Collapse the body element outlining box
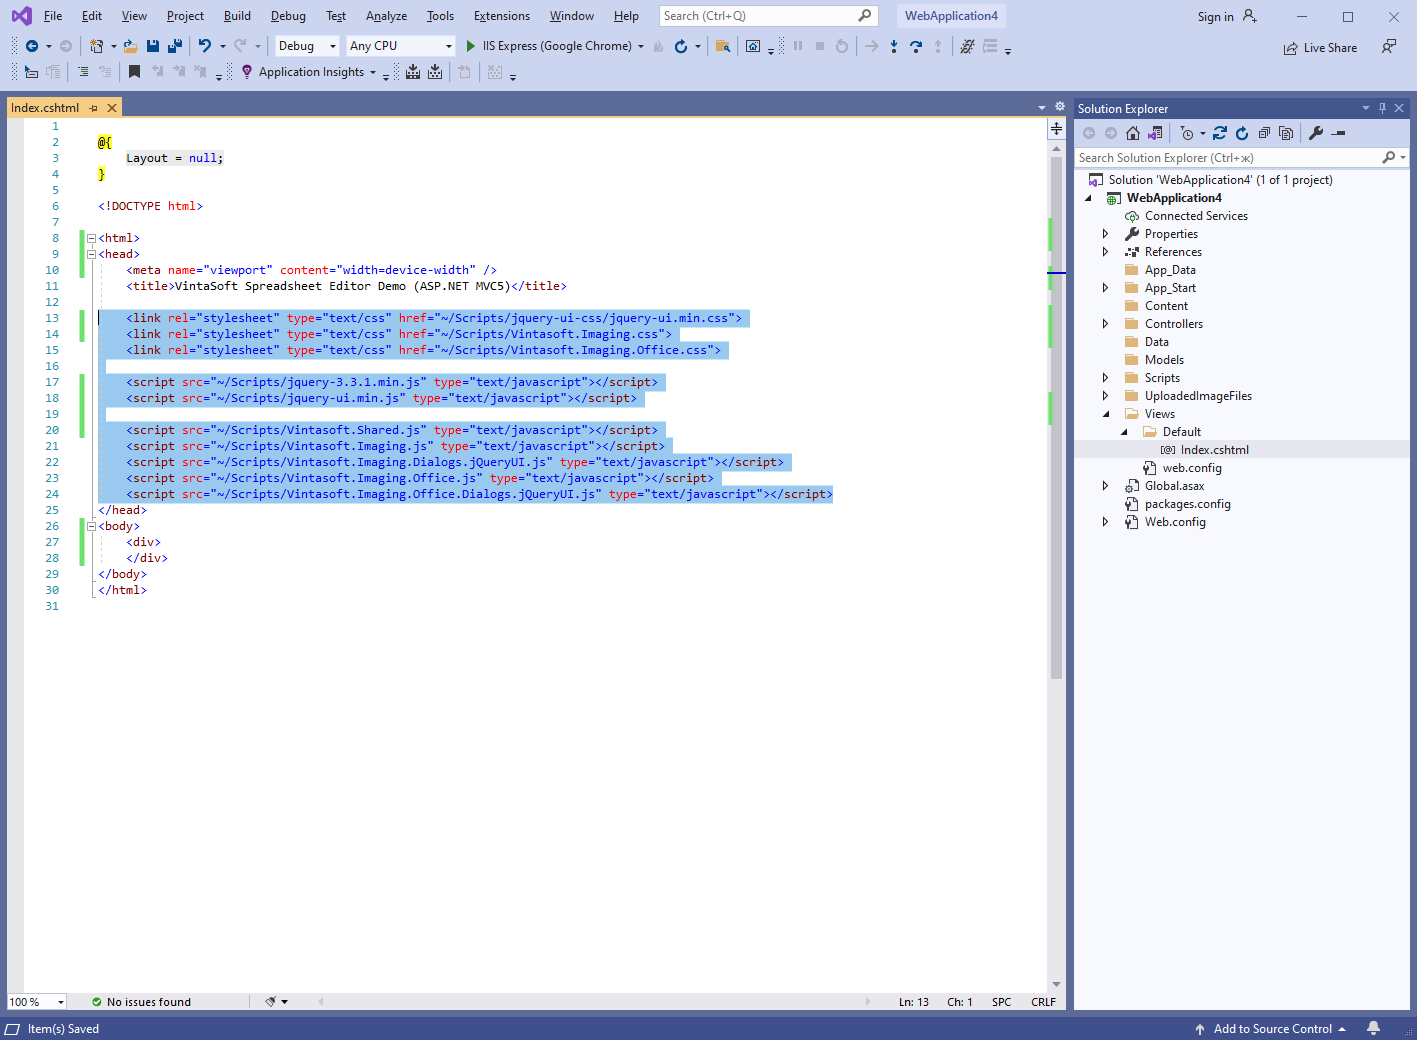 pyautogui.click(x=91, y=526)
